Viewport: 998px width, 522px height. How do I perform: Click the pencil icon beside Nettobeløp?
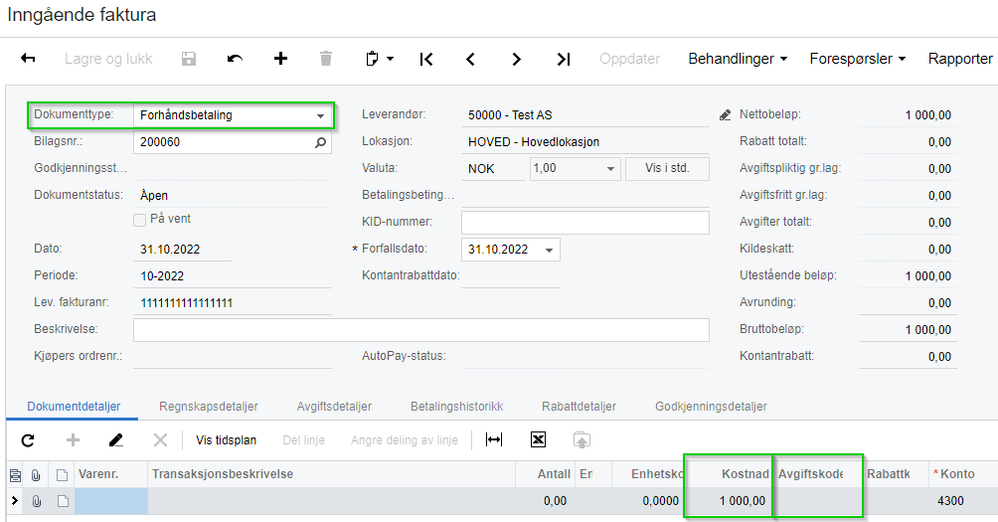[x=725, y=115]
